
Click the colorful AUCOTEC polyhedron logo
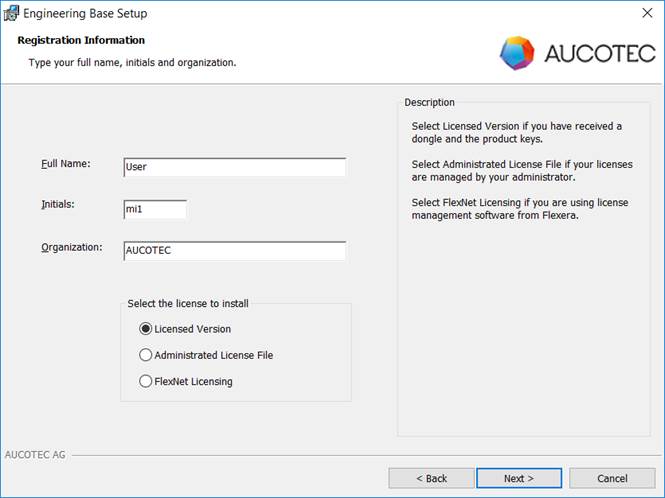coord(517,53)
